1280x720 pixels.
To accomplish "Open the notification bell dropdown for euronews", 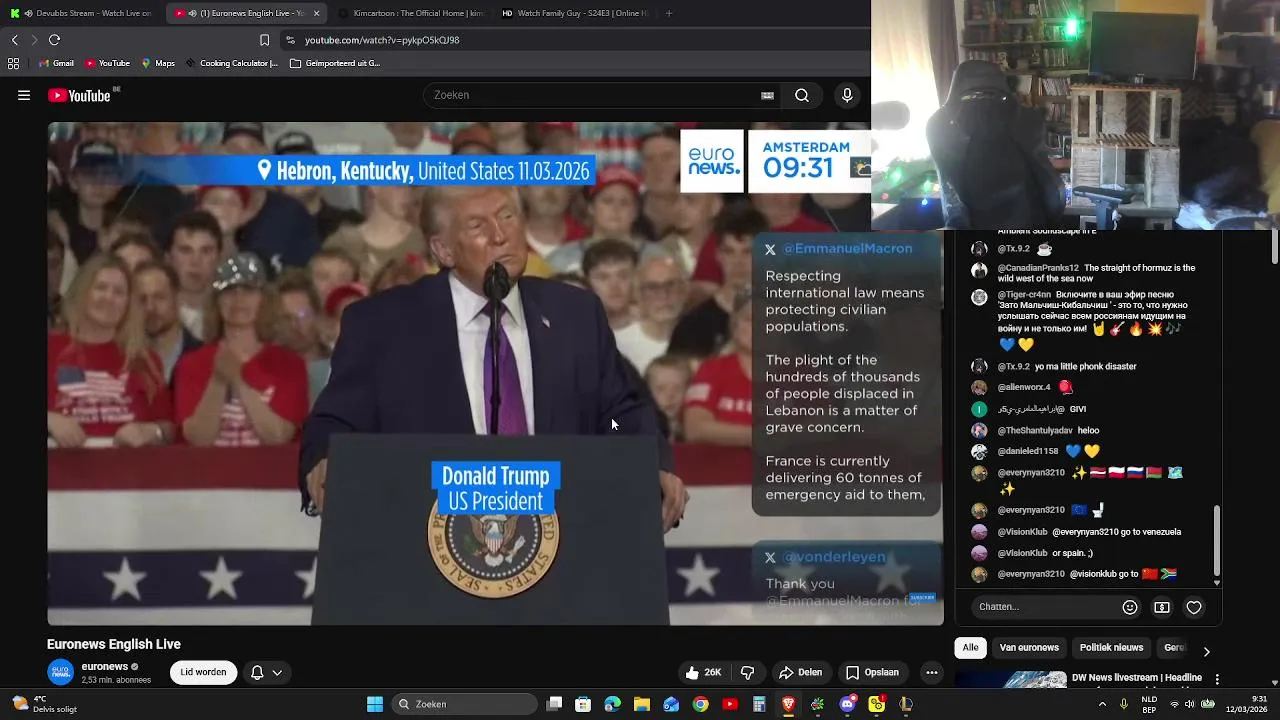I will (266, 672).
